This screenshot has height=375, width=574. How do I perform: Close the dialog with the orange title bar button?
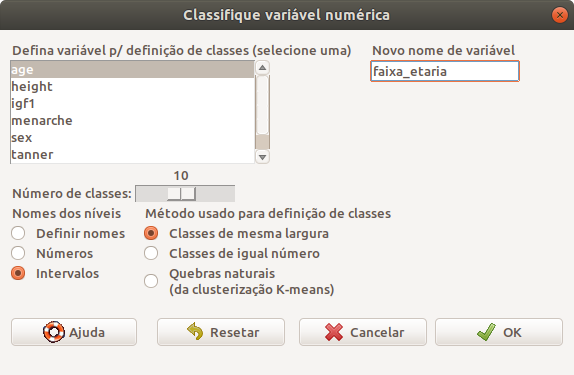(560, 15)
